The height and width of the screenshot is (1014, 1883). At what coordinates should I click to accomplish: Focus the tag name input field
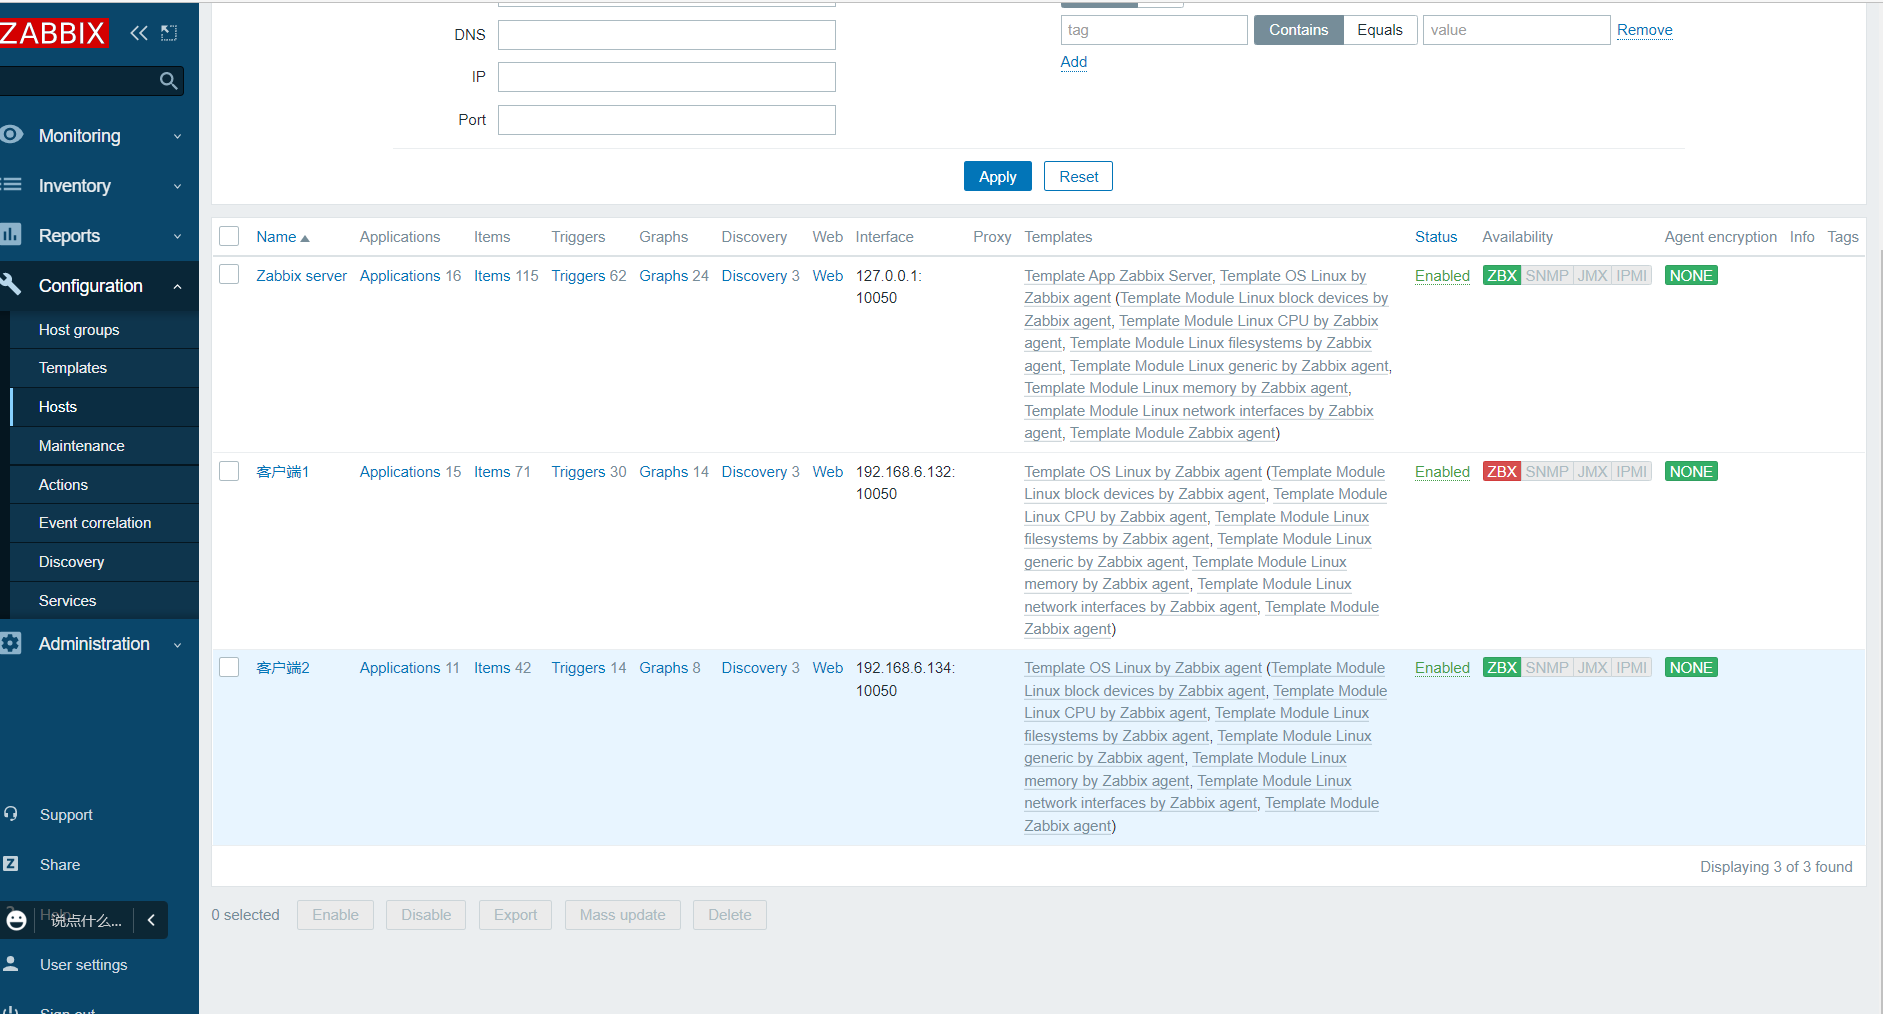[x=1154, y=30]
